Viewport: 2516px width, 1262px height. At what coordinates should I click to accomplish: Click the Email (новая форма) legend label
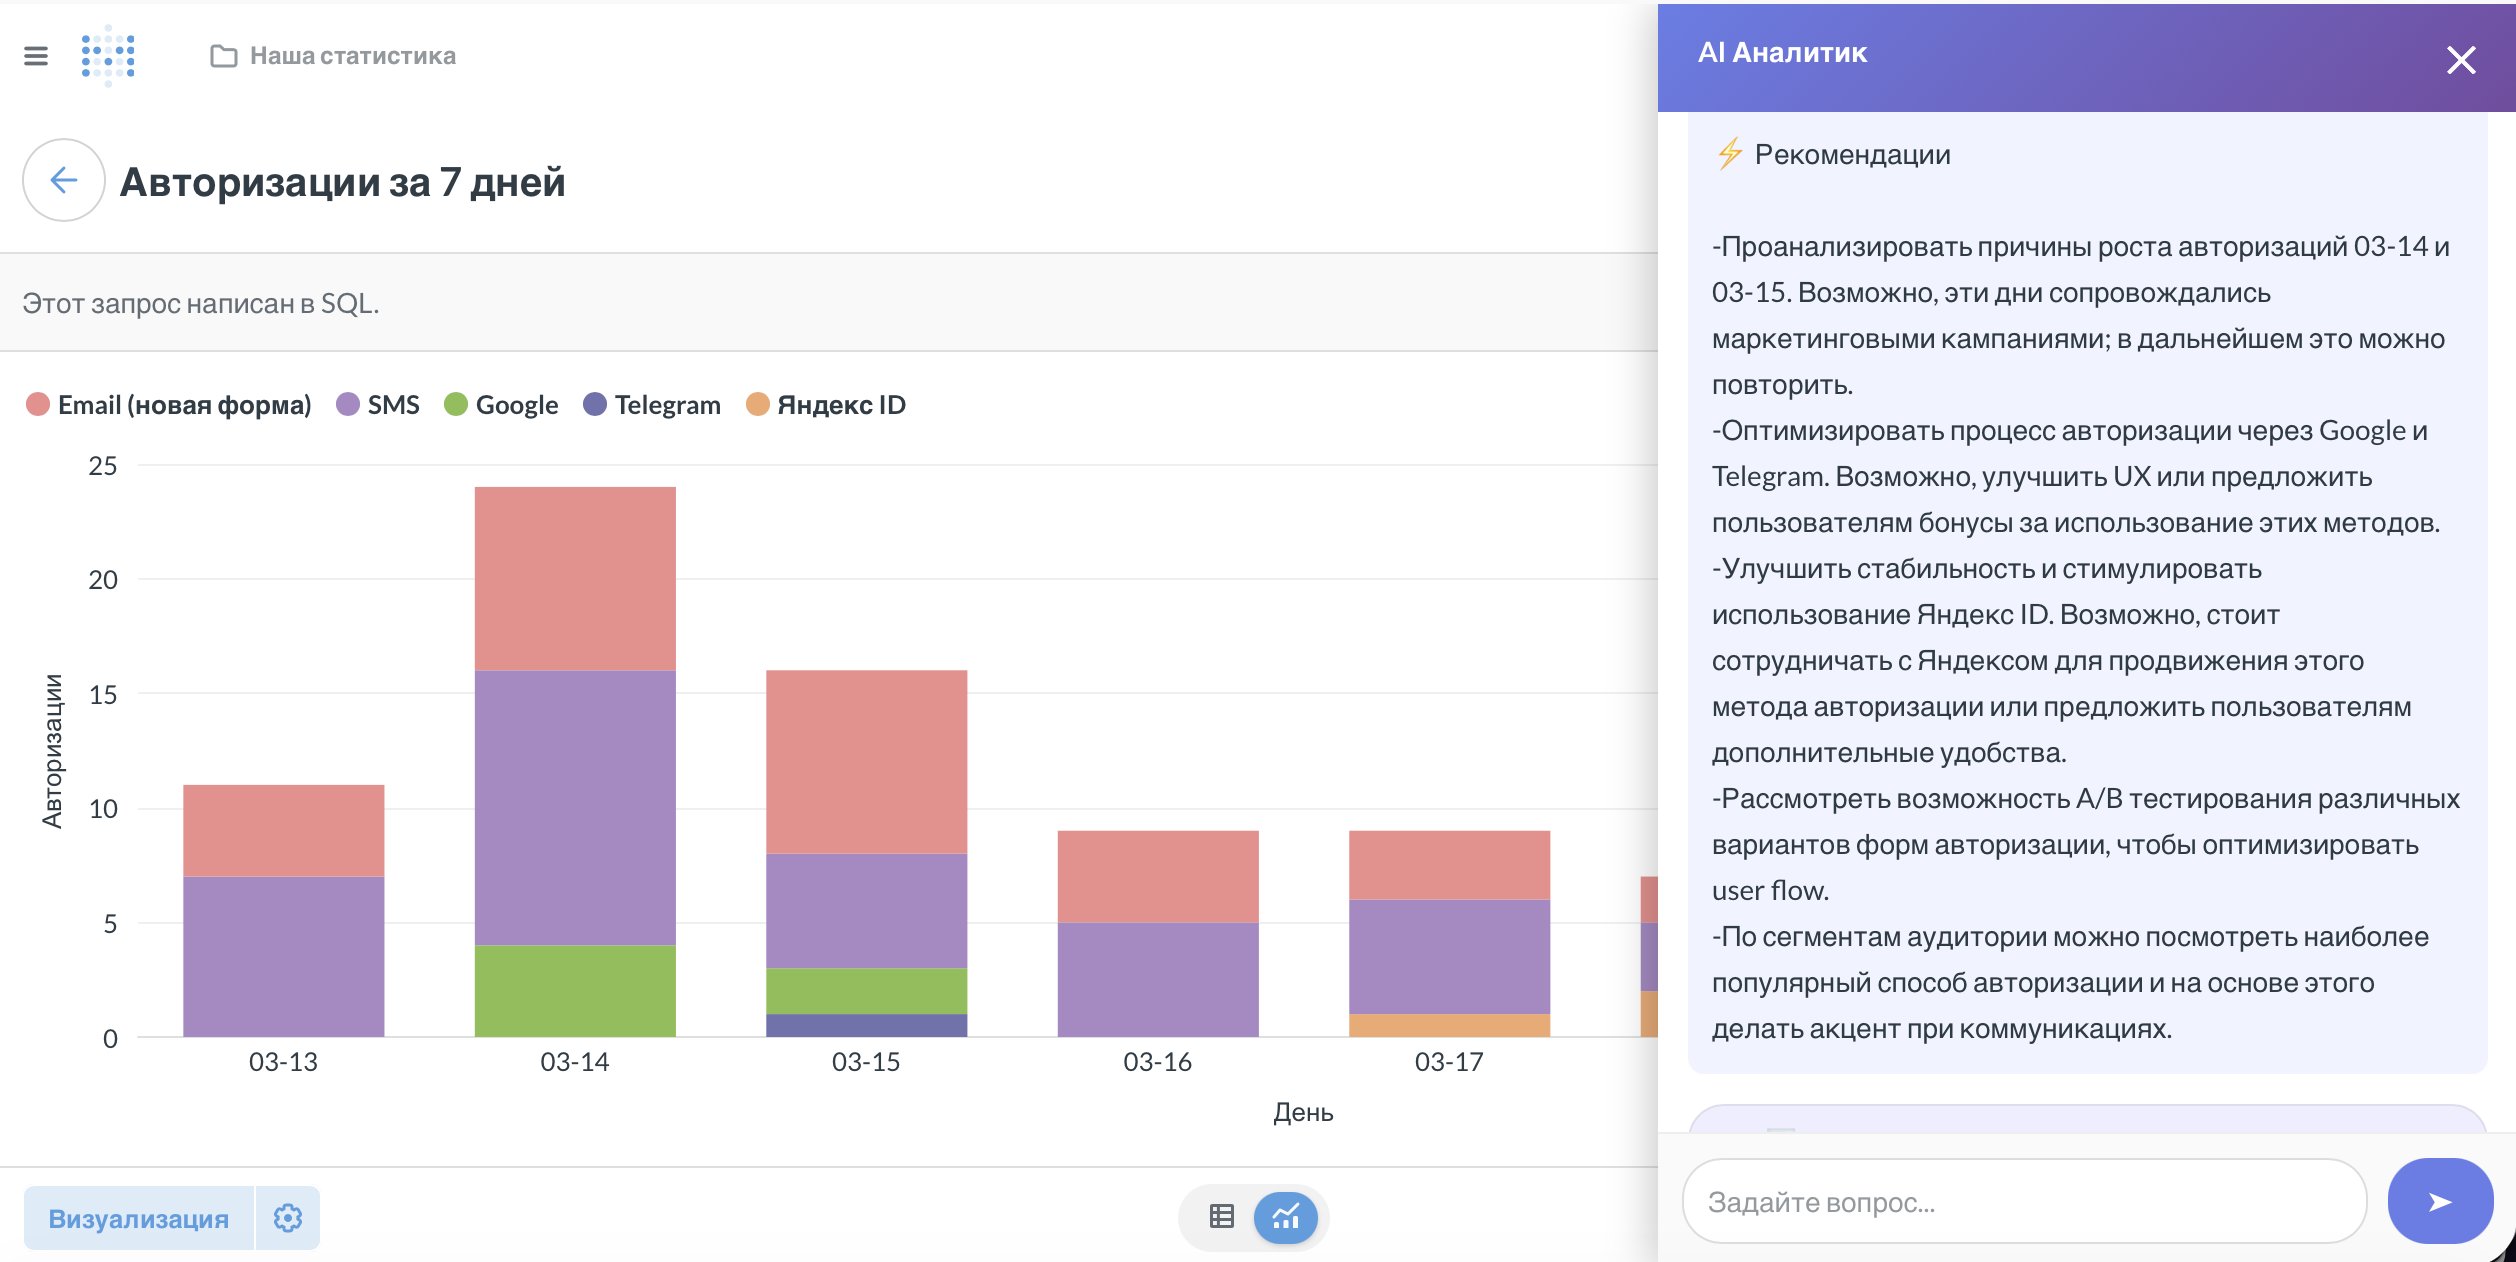point(183,404)
